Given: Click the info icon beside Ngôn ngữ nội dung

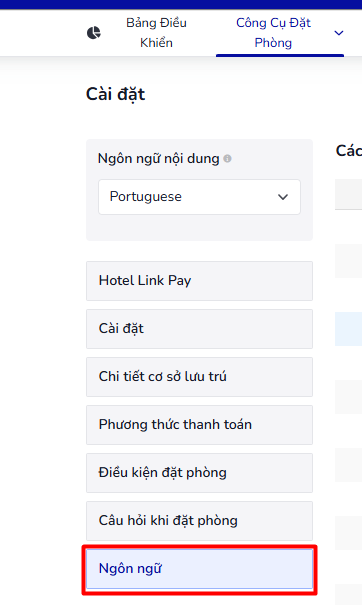Looking at the screenshot, I should coord(228,159).
